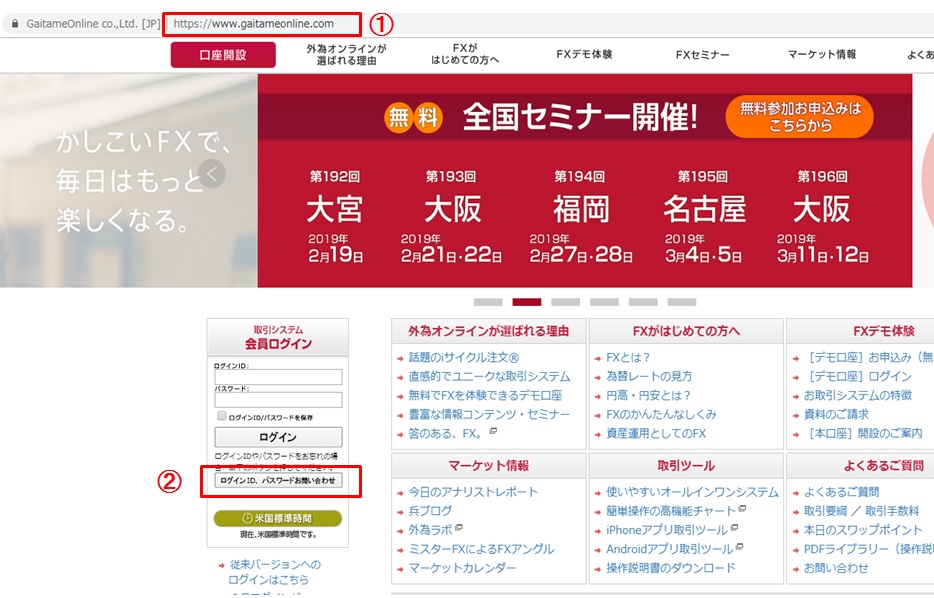Open 使いやすいオールインワンシステム link

[692, 492]
